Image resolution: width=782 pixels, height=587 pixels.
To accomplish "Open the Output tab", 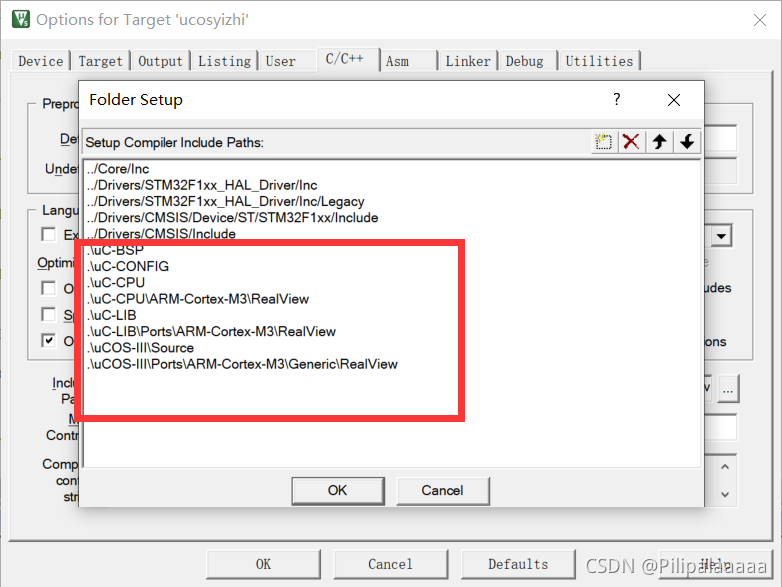I will (x=161, y=61).
